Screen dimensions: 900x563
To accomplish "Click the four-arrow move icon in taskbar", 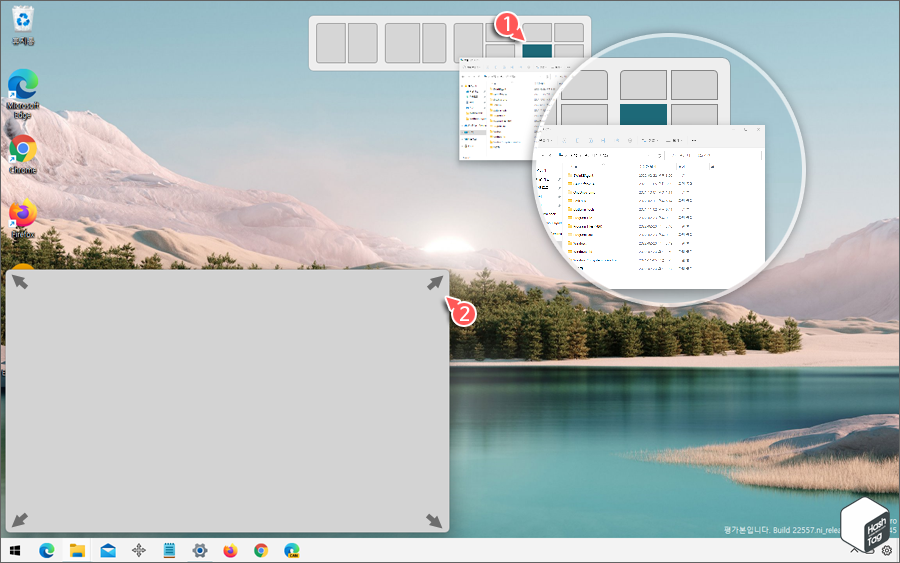I will 138,551.
